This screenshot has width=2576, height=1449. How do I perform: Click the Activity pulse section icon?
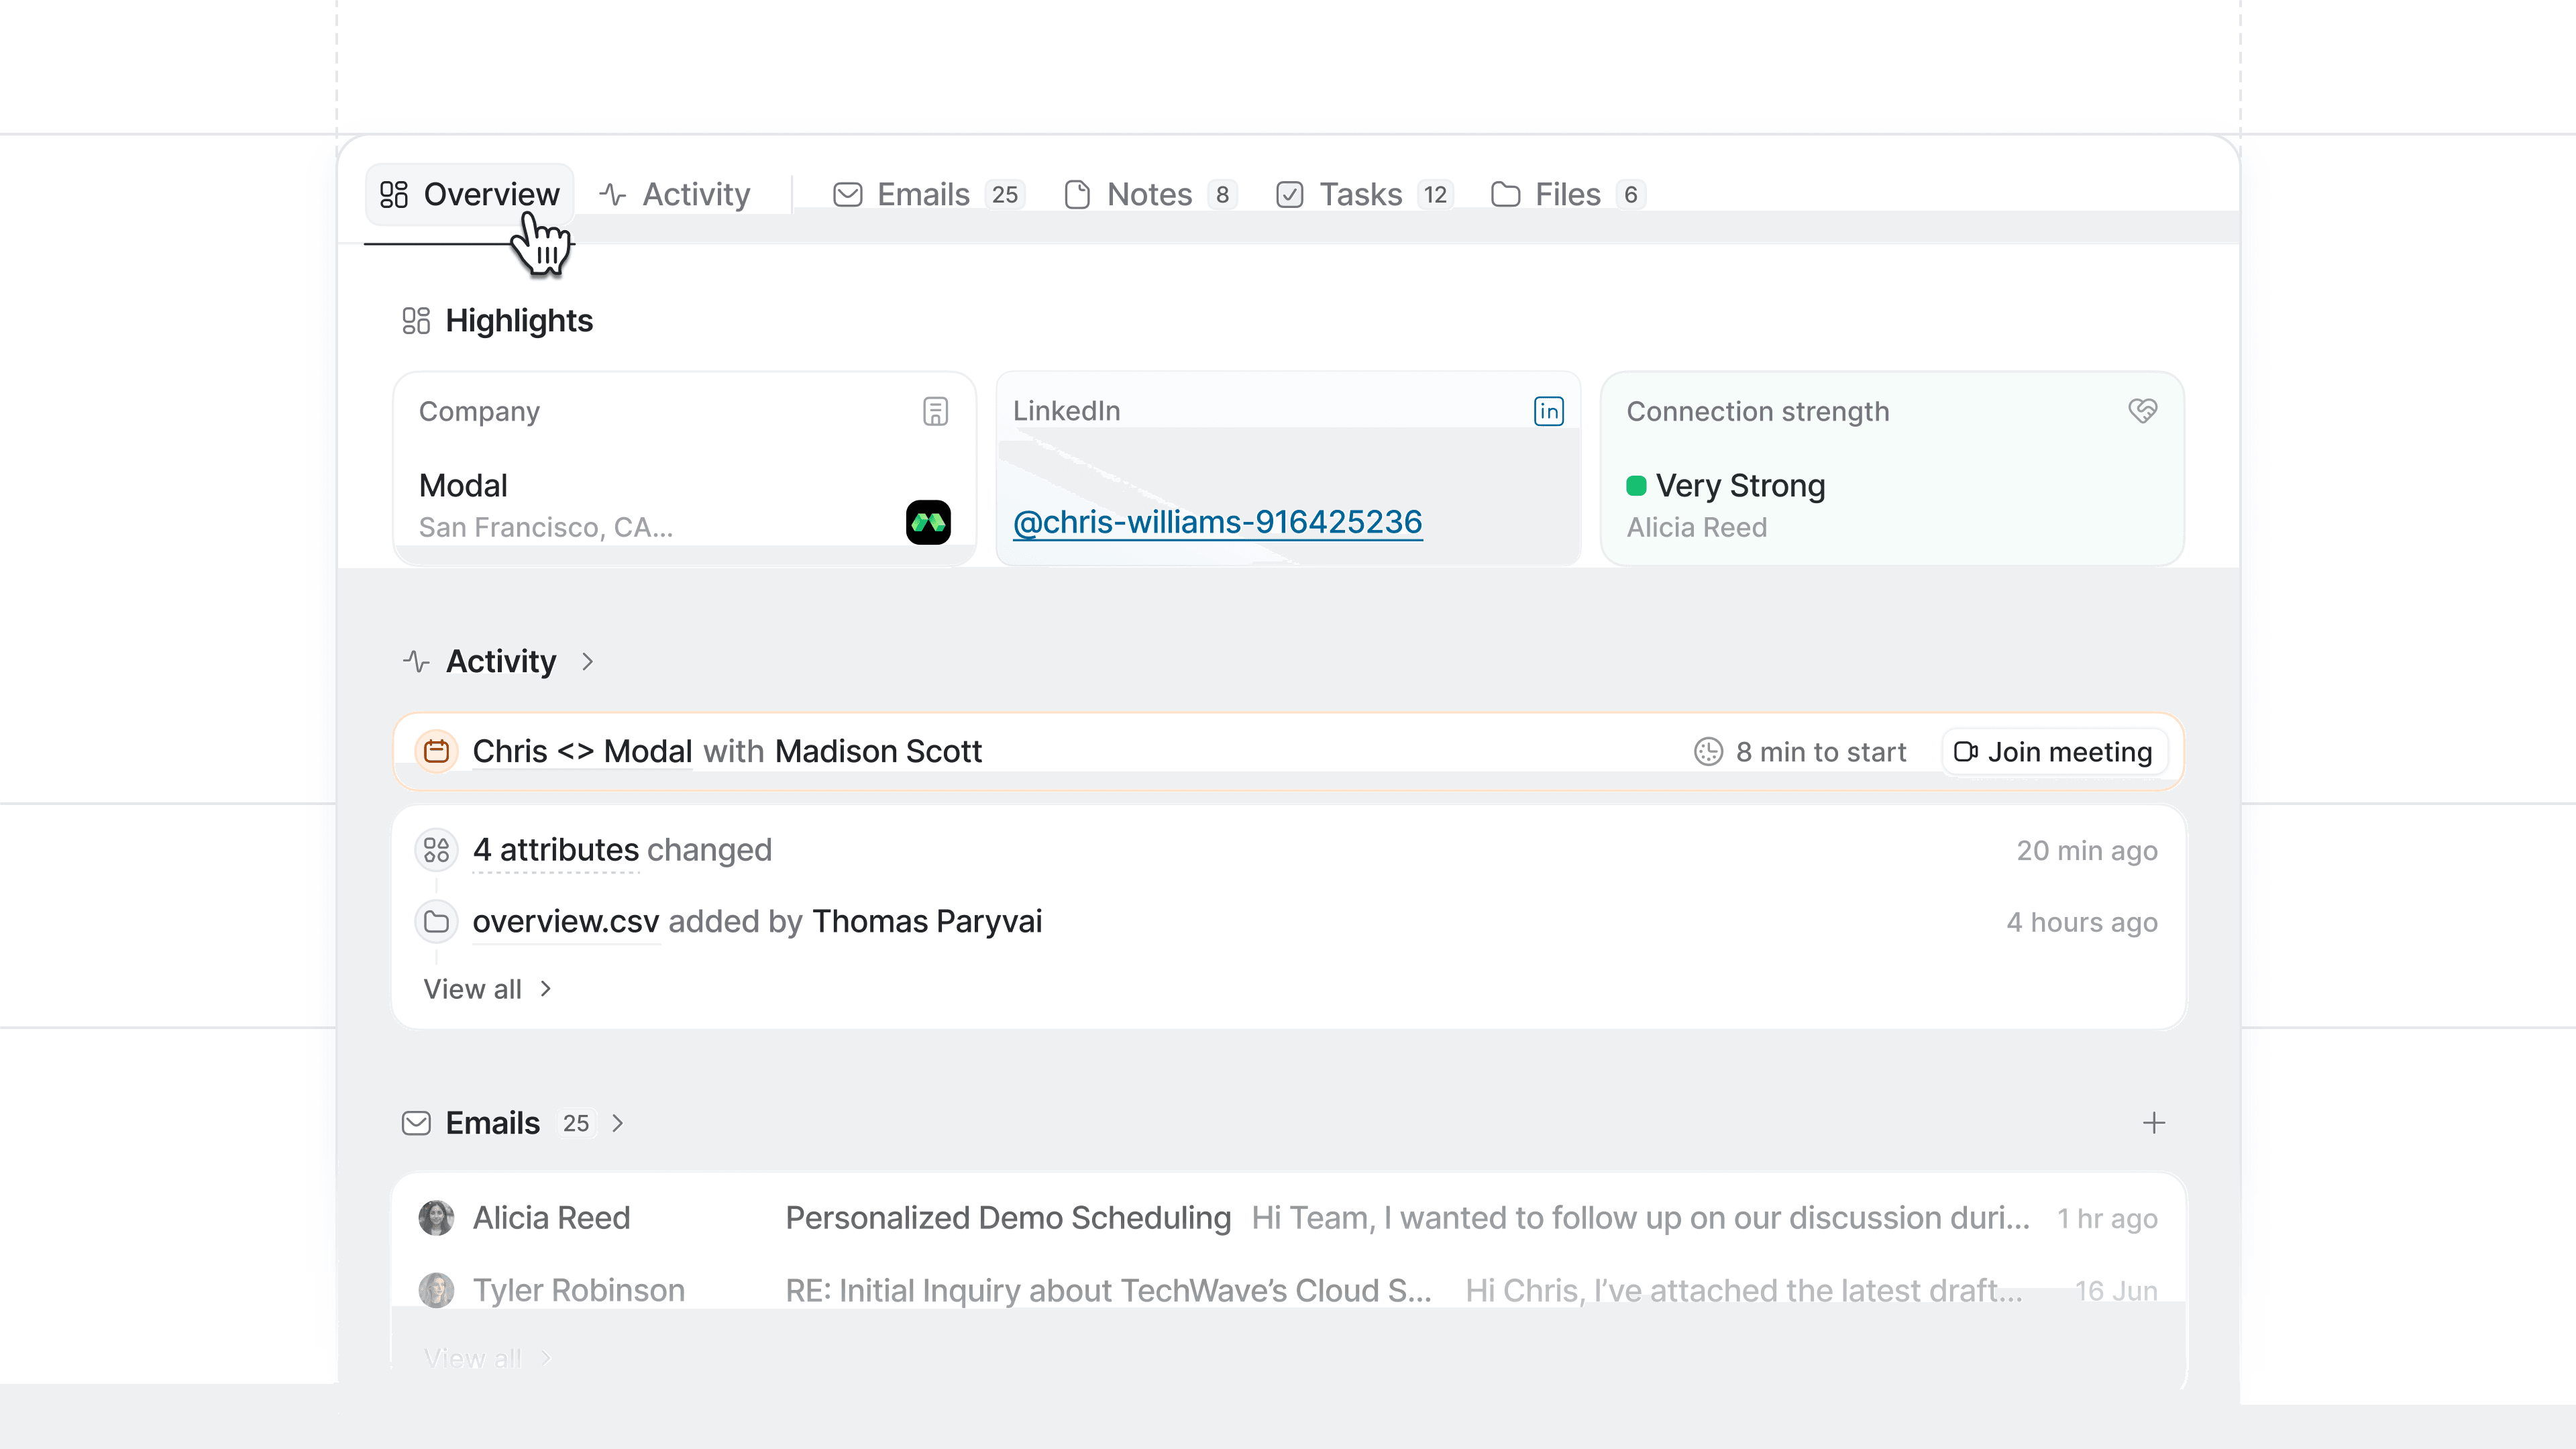(416, 661)
